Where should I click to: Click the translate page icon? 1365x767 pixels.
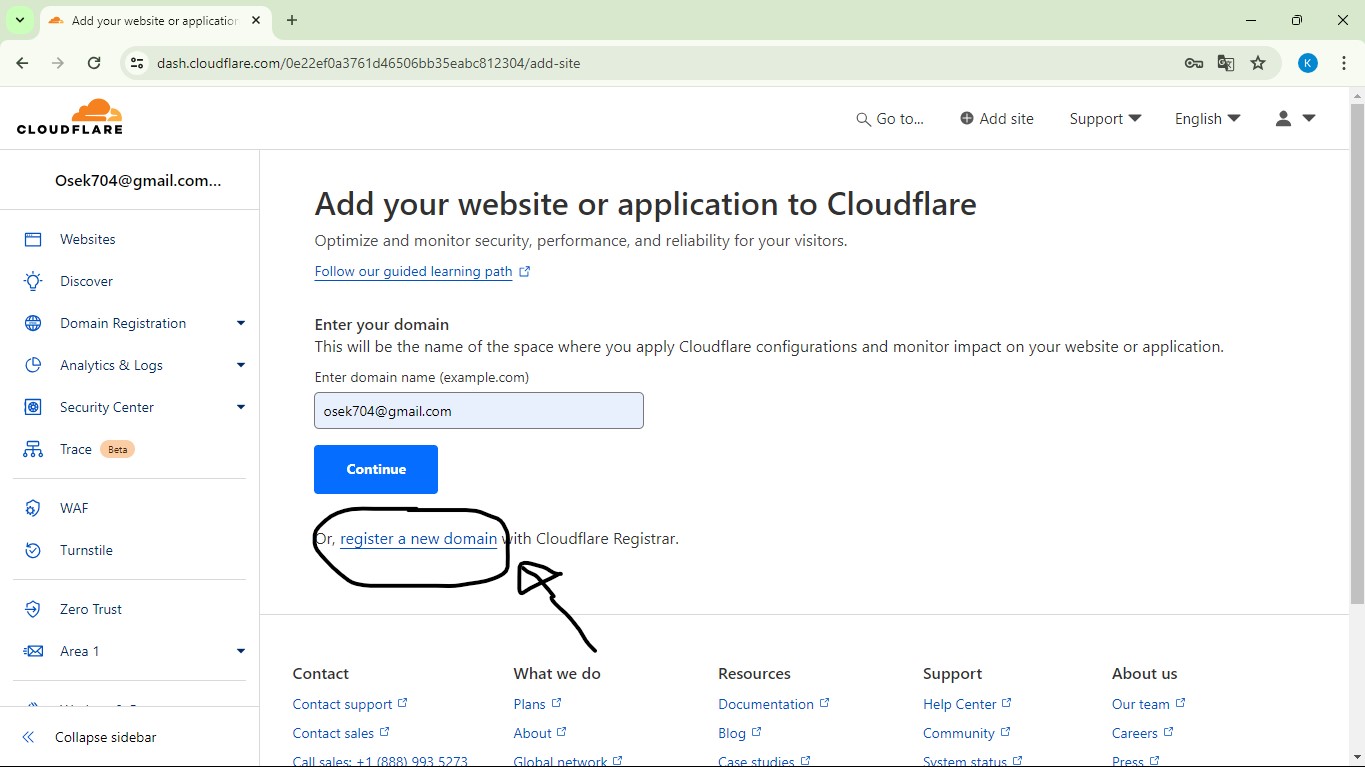pos(1226,63)
